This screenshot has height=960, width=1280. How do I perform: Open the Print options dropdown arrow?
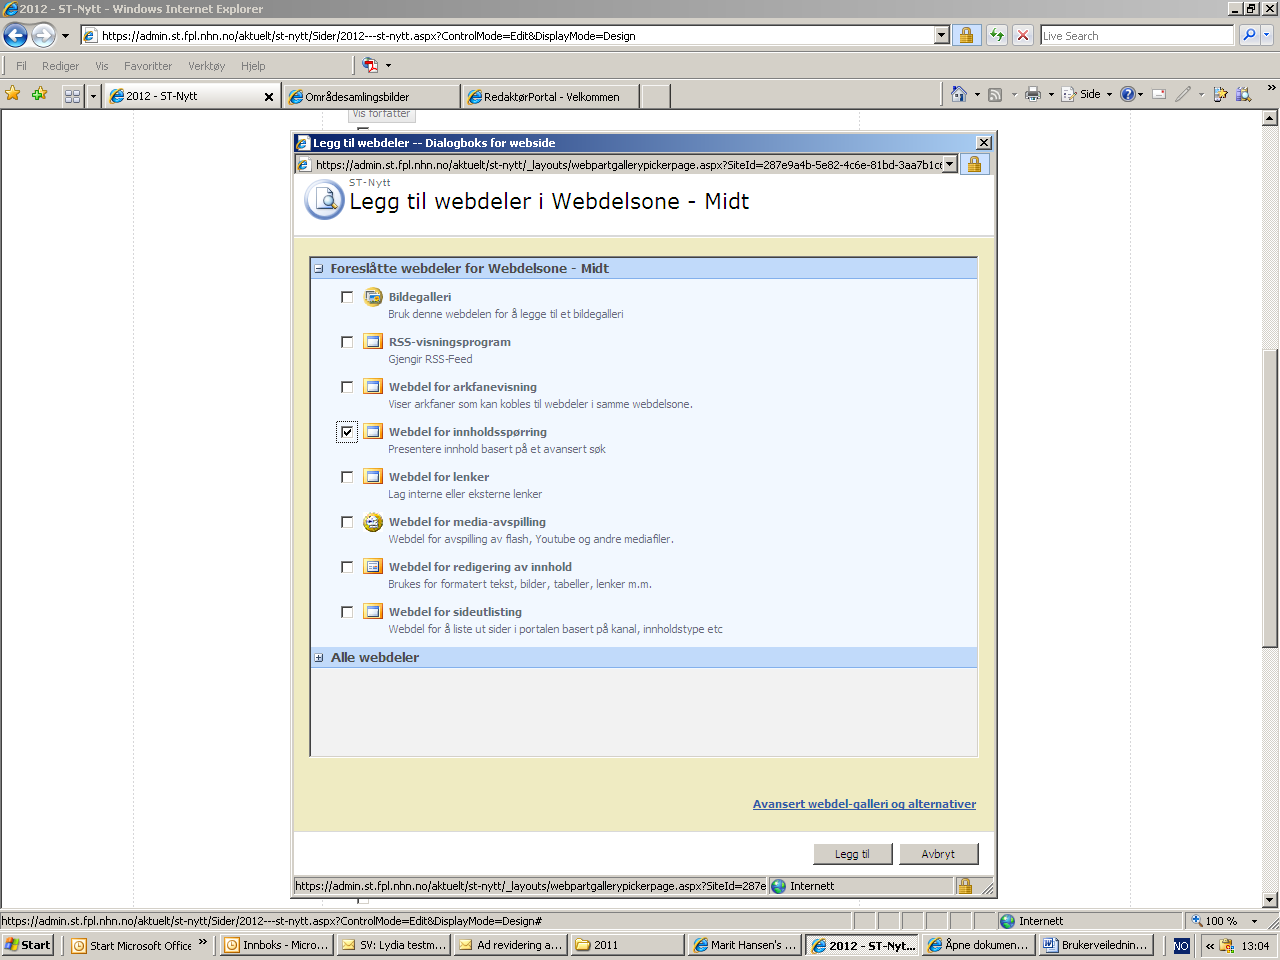[x=1051, y=94]
